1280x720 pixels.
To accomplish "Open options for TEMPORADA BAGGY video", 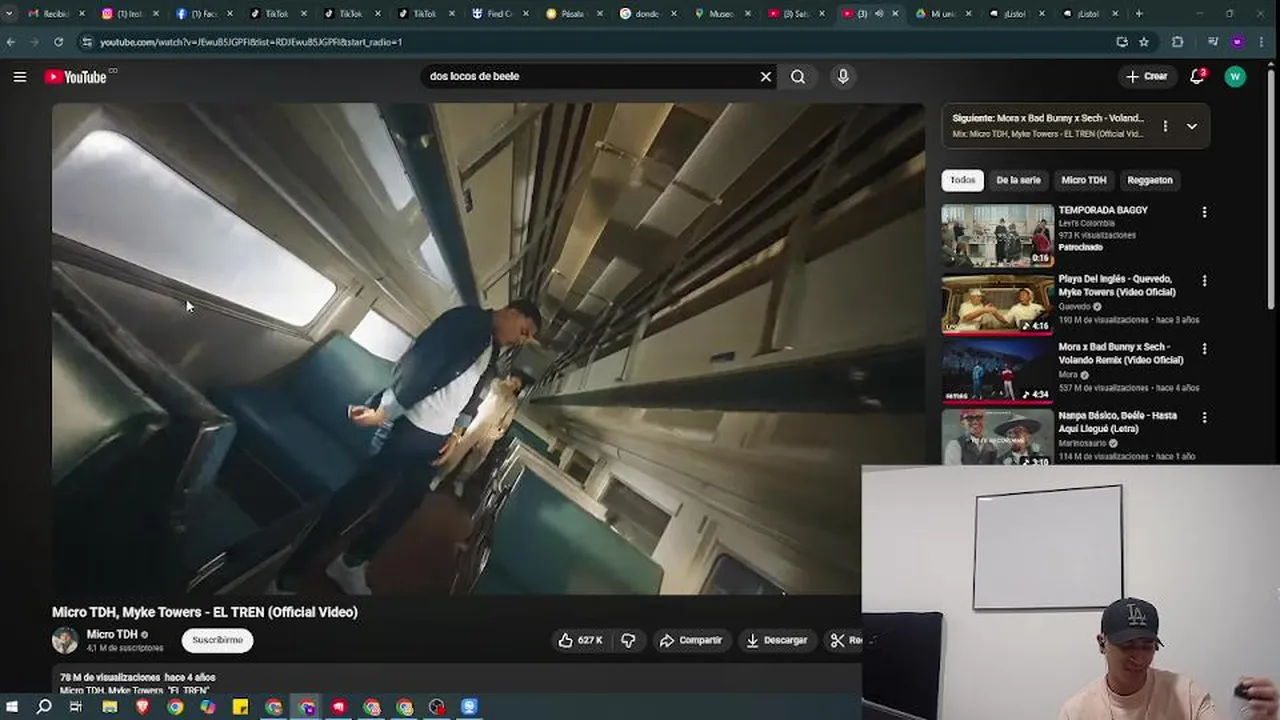I will click(1204, 212).
